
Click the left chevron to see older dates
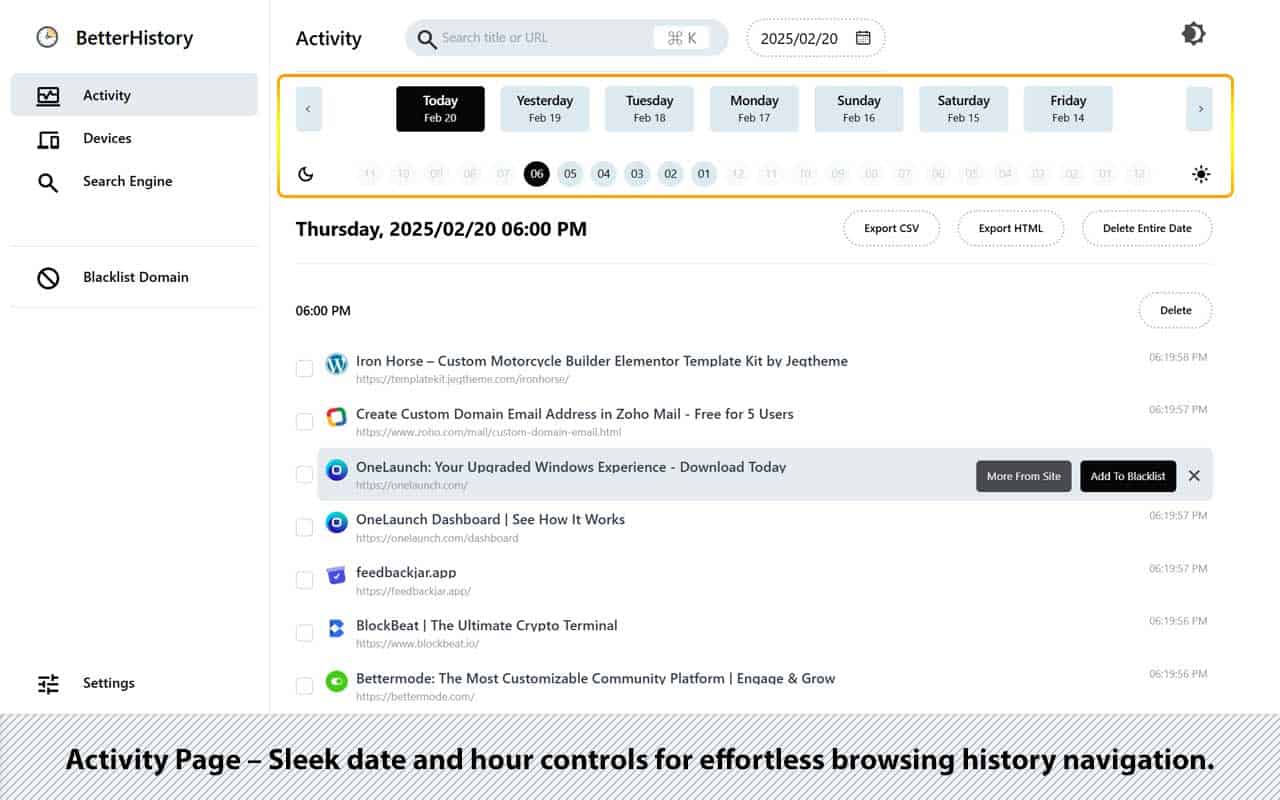click(x=308, y=108)
